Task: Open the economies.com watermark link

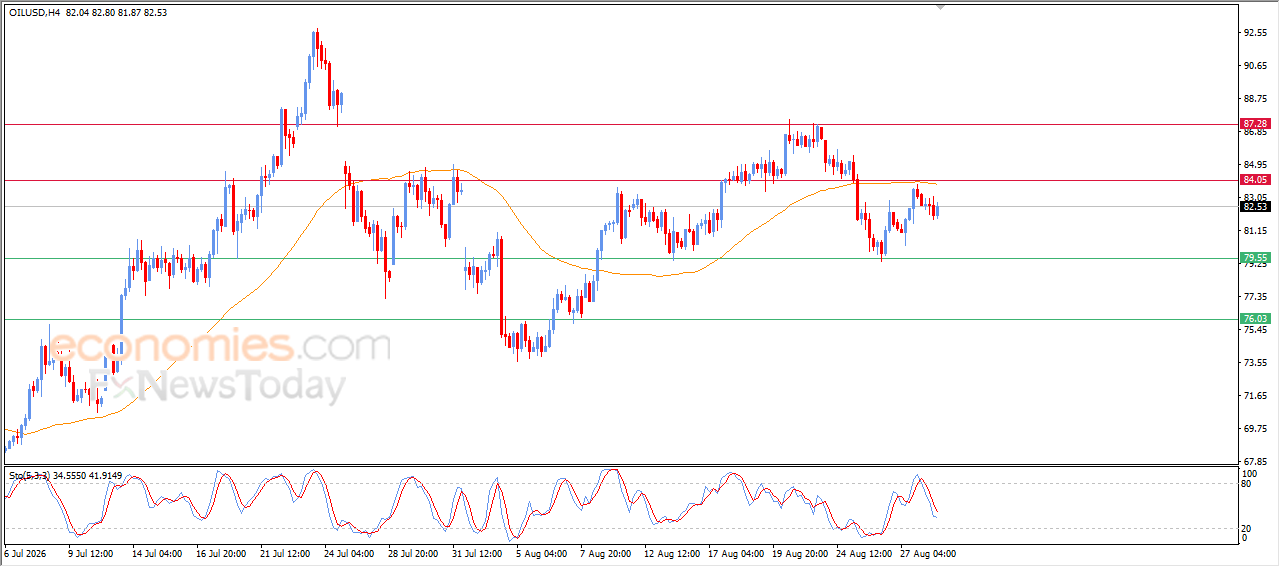Action: click(x=221, y=347)
